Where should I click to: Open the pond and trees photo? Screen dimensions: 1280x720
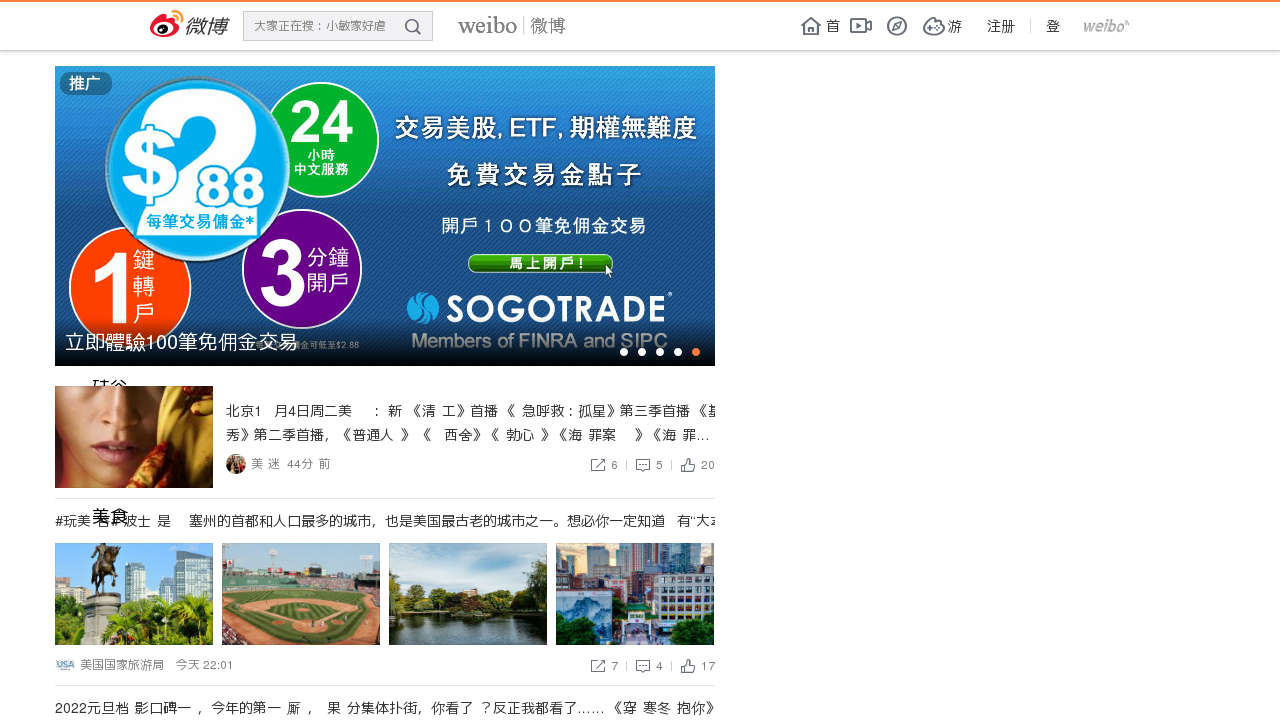point(468,594)
